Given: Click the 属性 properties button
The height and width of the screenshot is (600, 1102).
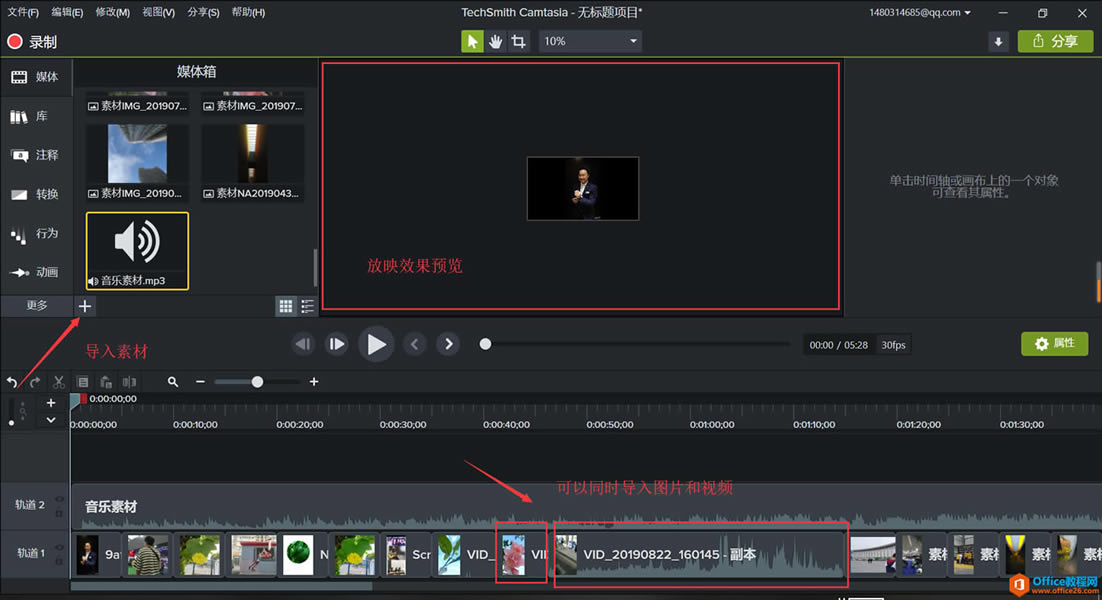Looking at the screenshot, I should pyautogui.click(x=1054, y=344).
